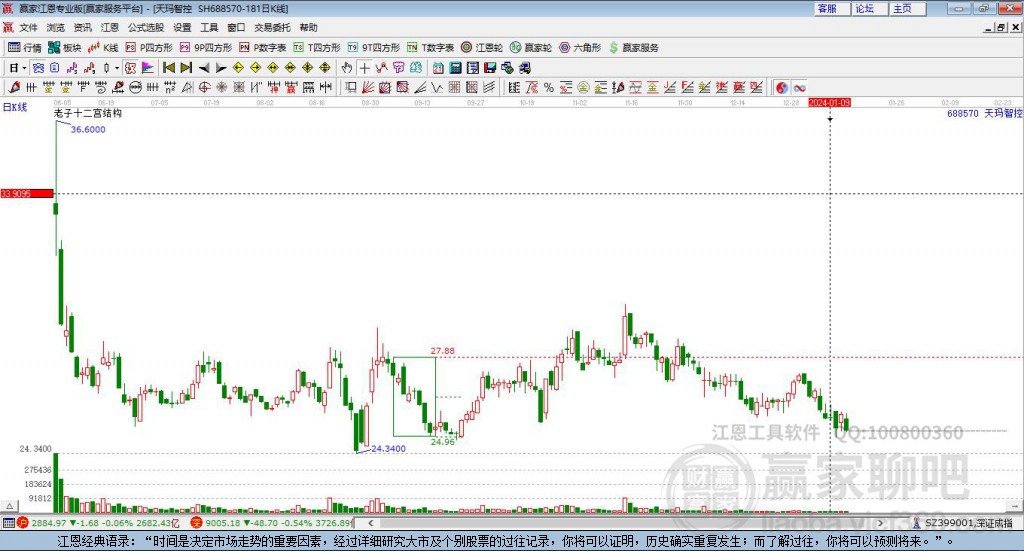Open the 窗口 menu
The height and width of the screenshot is (551, 1024).
coord(236,27)
